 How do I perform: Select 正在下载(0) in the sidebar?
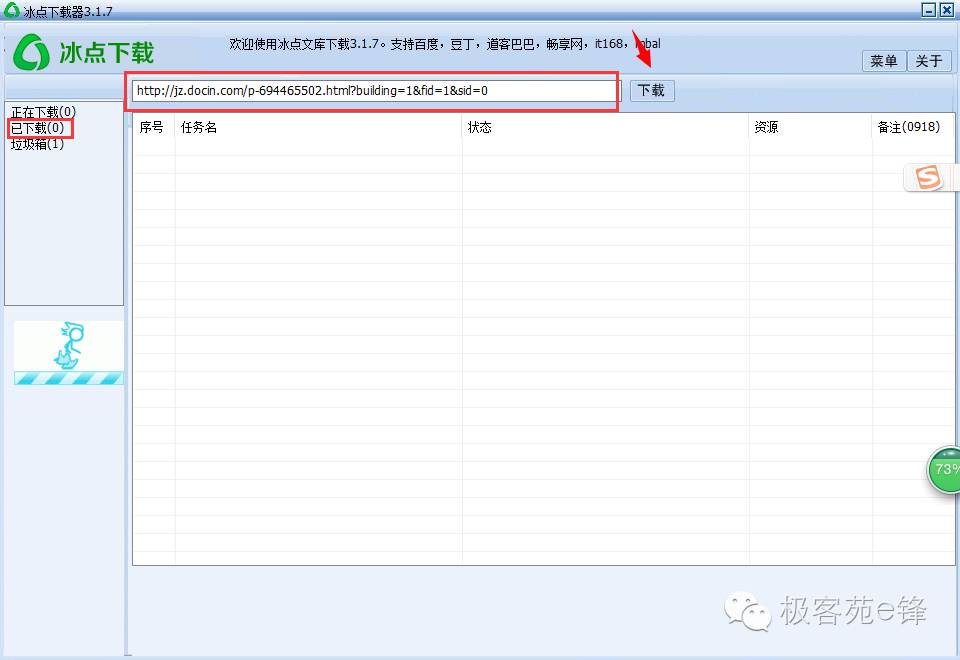pos(43,112)
